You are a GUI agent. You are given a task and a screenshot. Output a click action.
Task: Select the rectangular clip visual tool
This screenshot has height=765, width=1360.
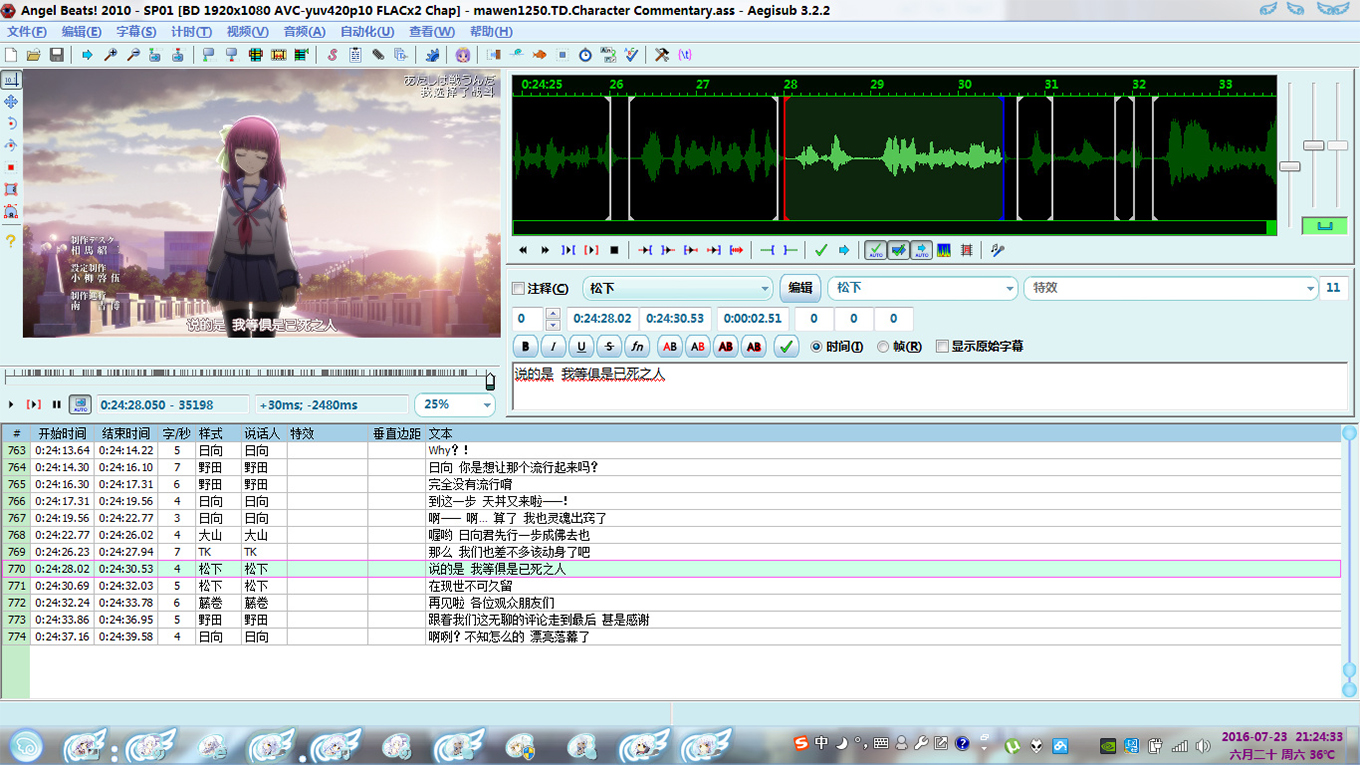pos(11,189)
